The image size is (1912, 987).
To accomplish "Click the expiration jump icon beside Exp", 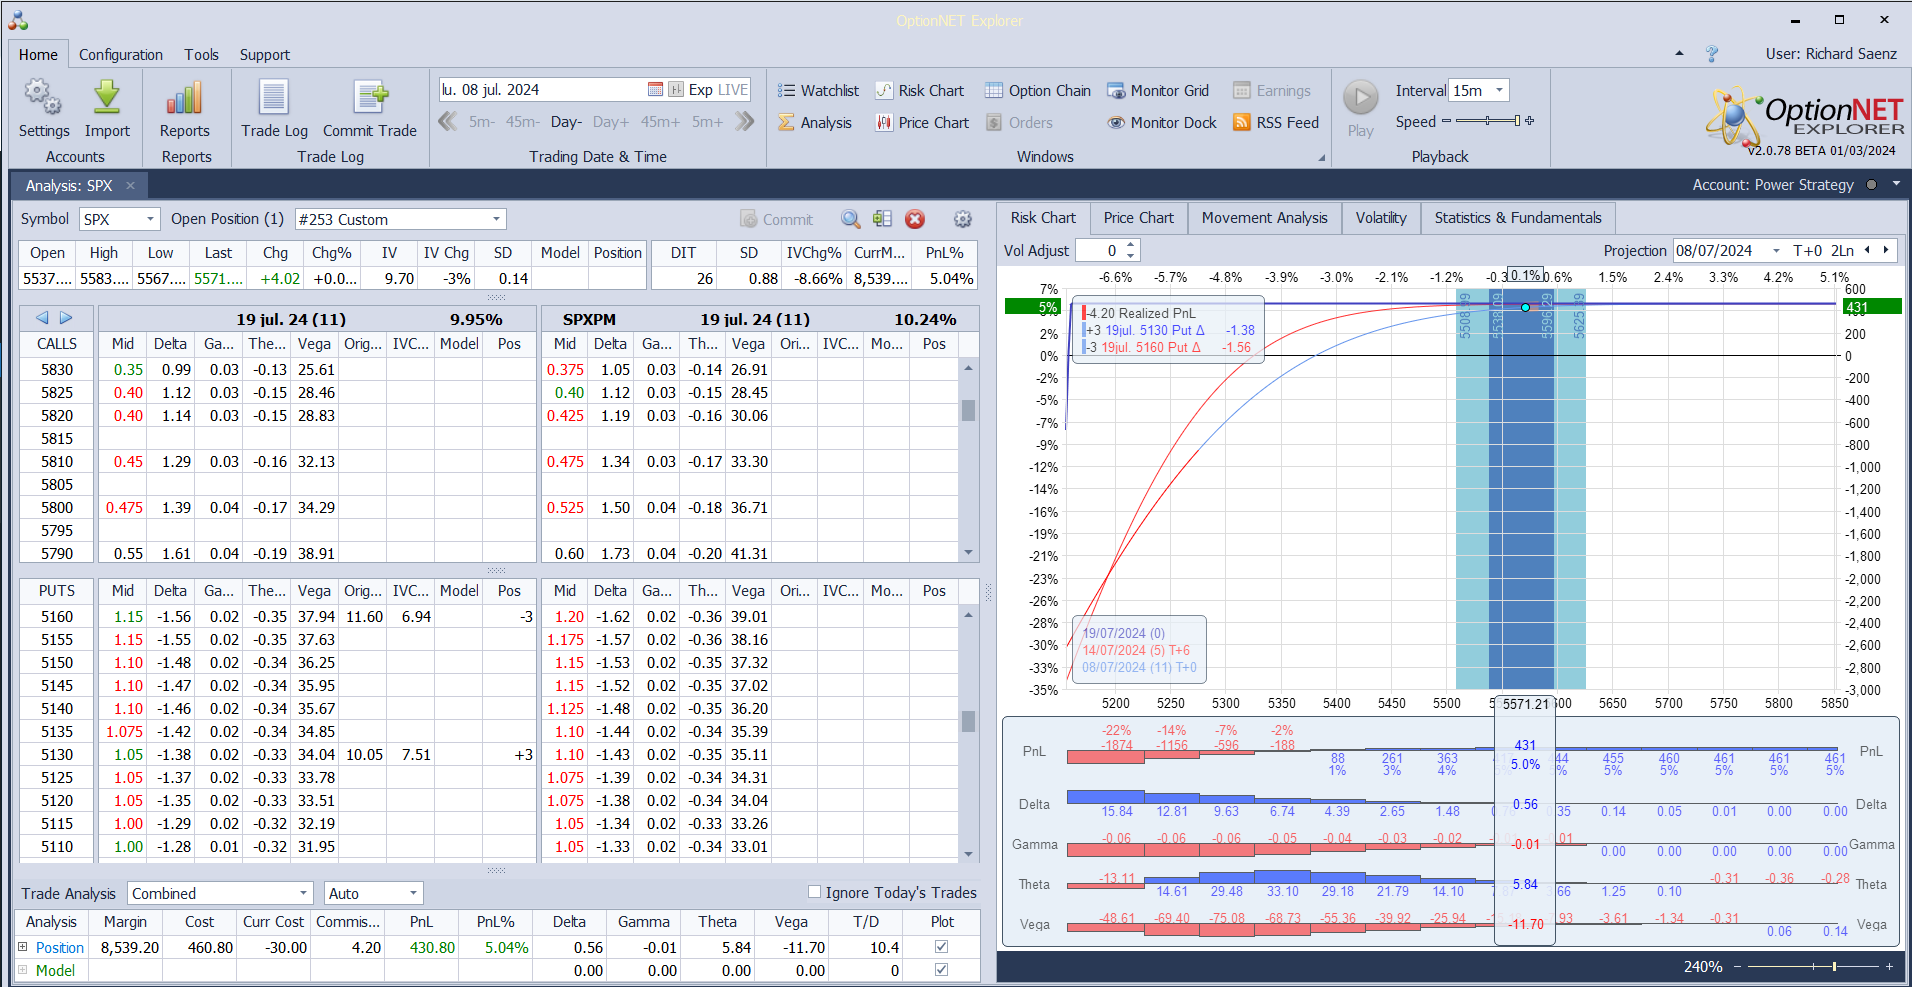I will 676,90.
